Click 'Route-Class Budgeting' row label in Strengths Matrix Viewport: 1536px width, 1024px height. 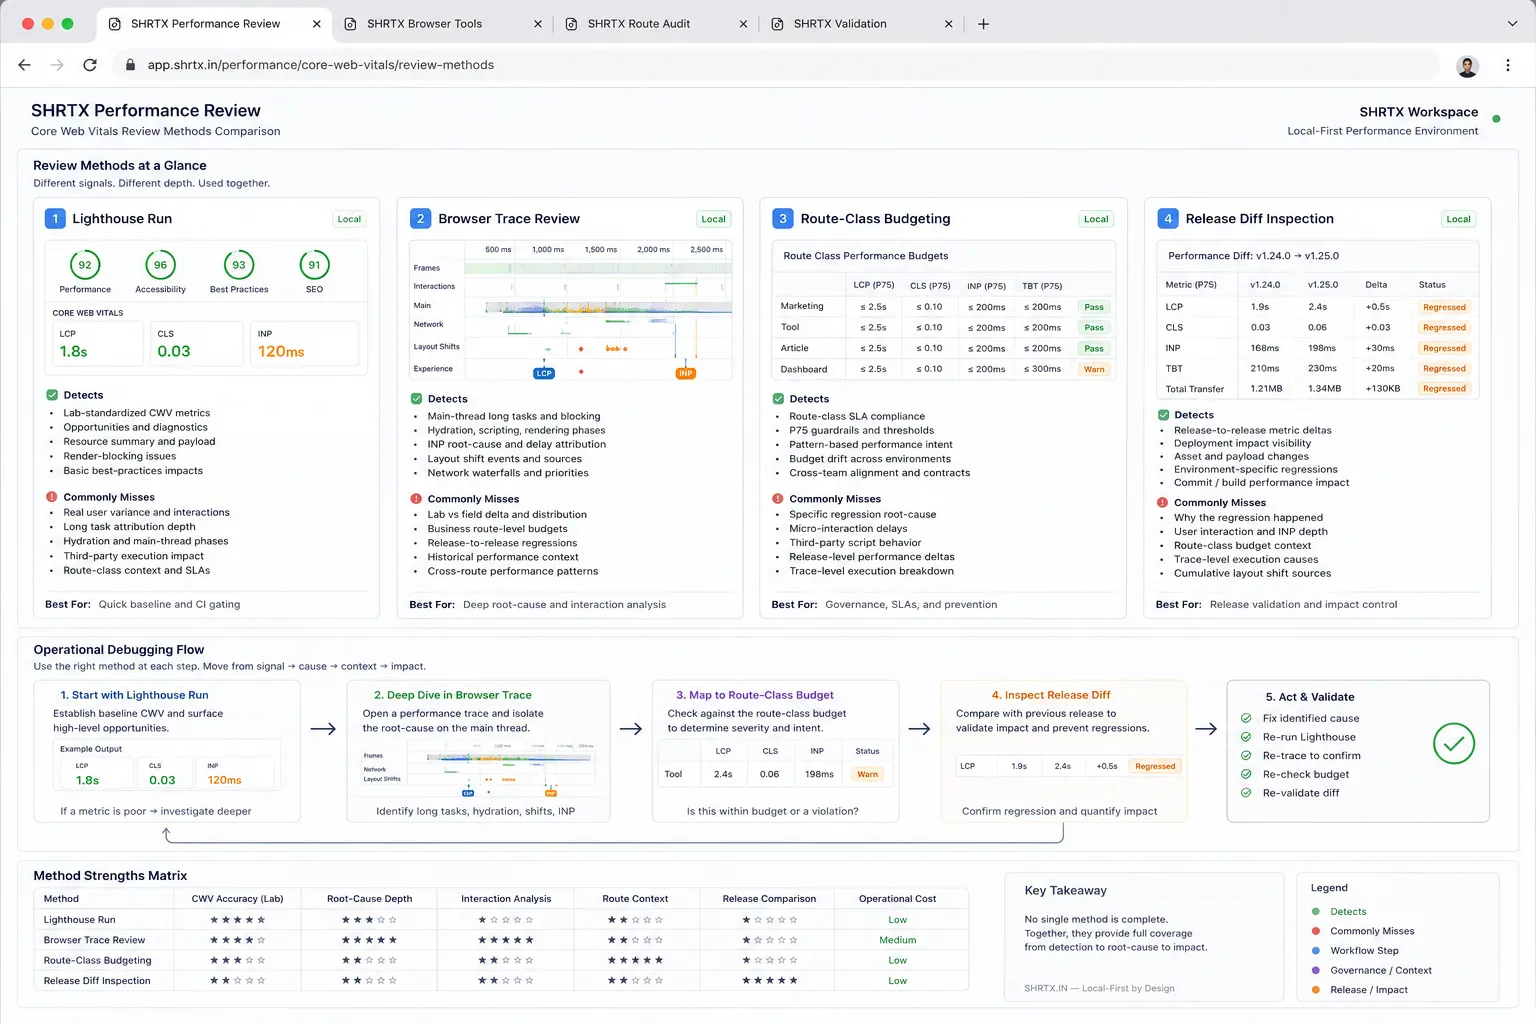(x=98, y=961)
